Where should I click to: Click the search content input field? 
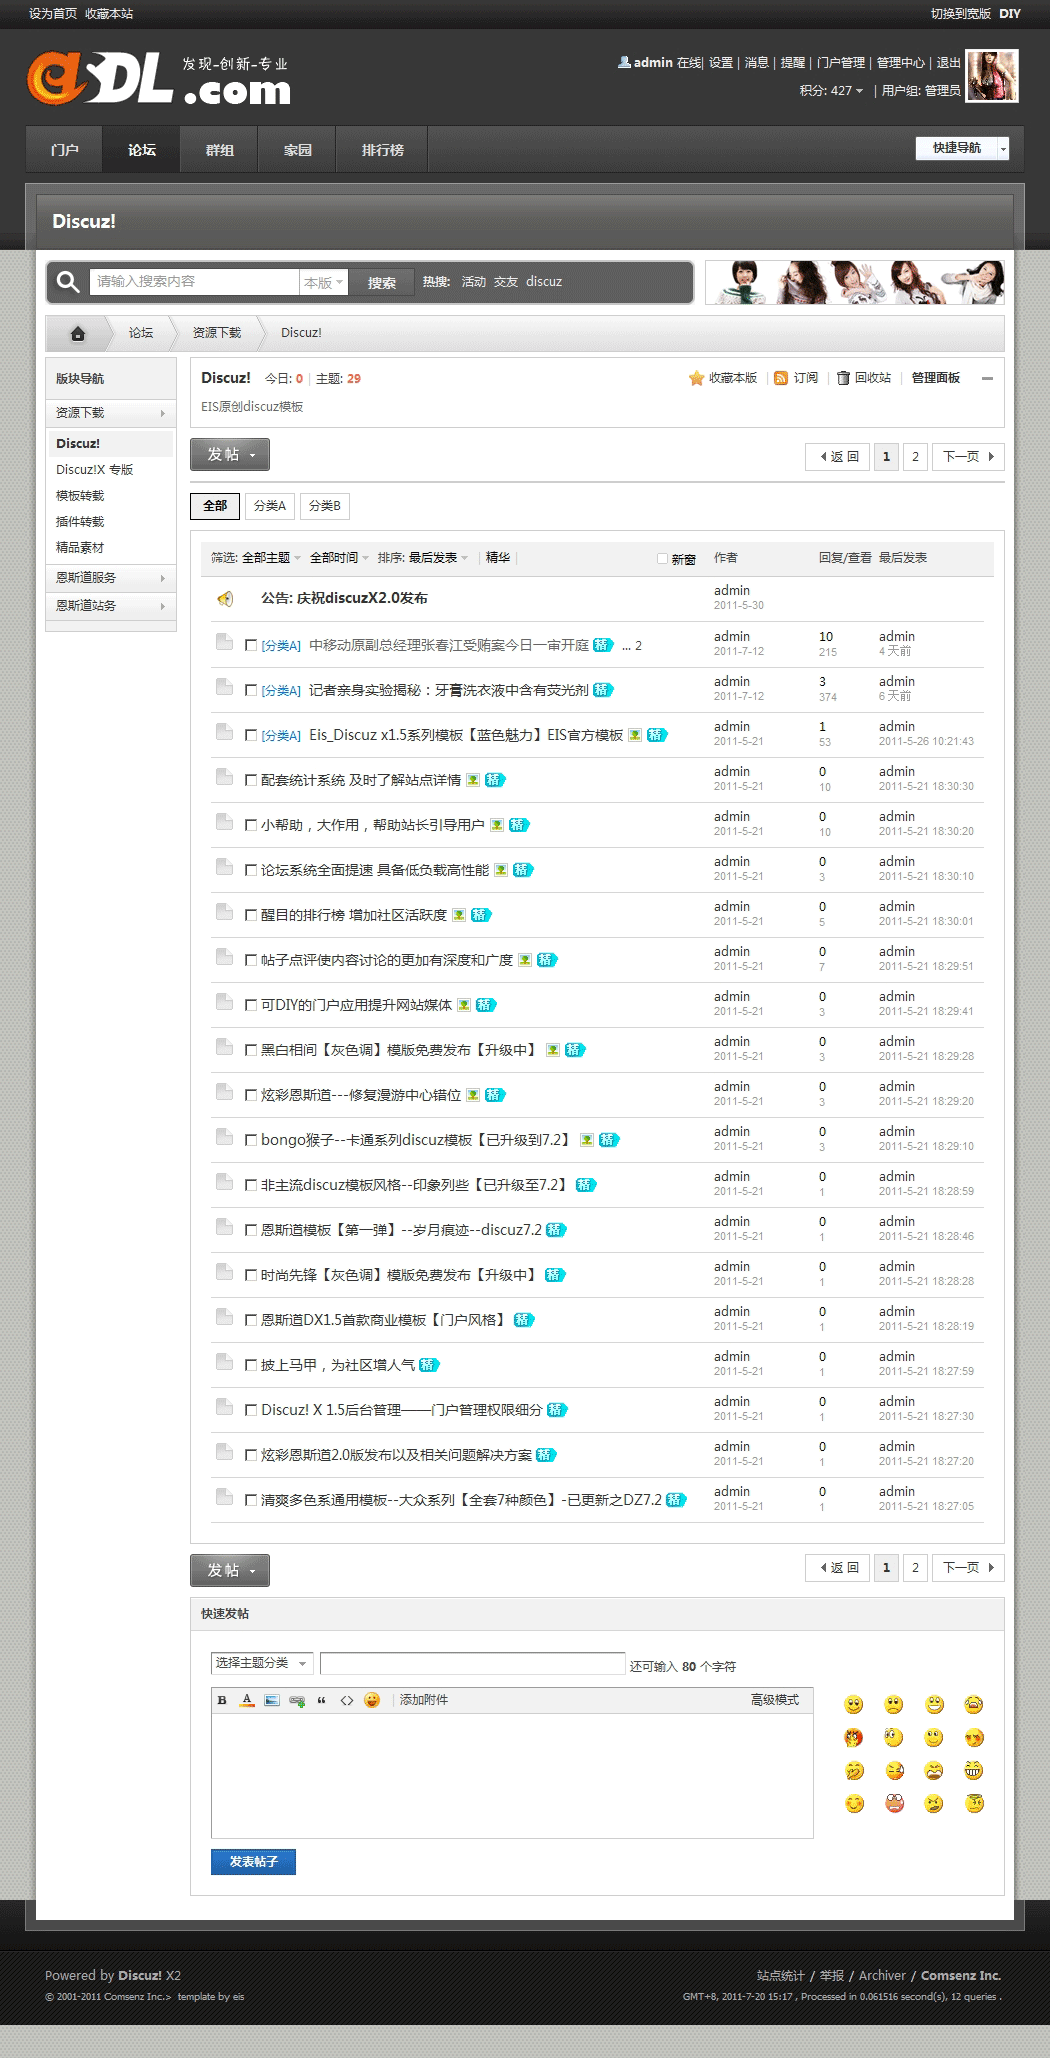[x=195, y=282]
